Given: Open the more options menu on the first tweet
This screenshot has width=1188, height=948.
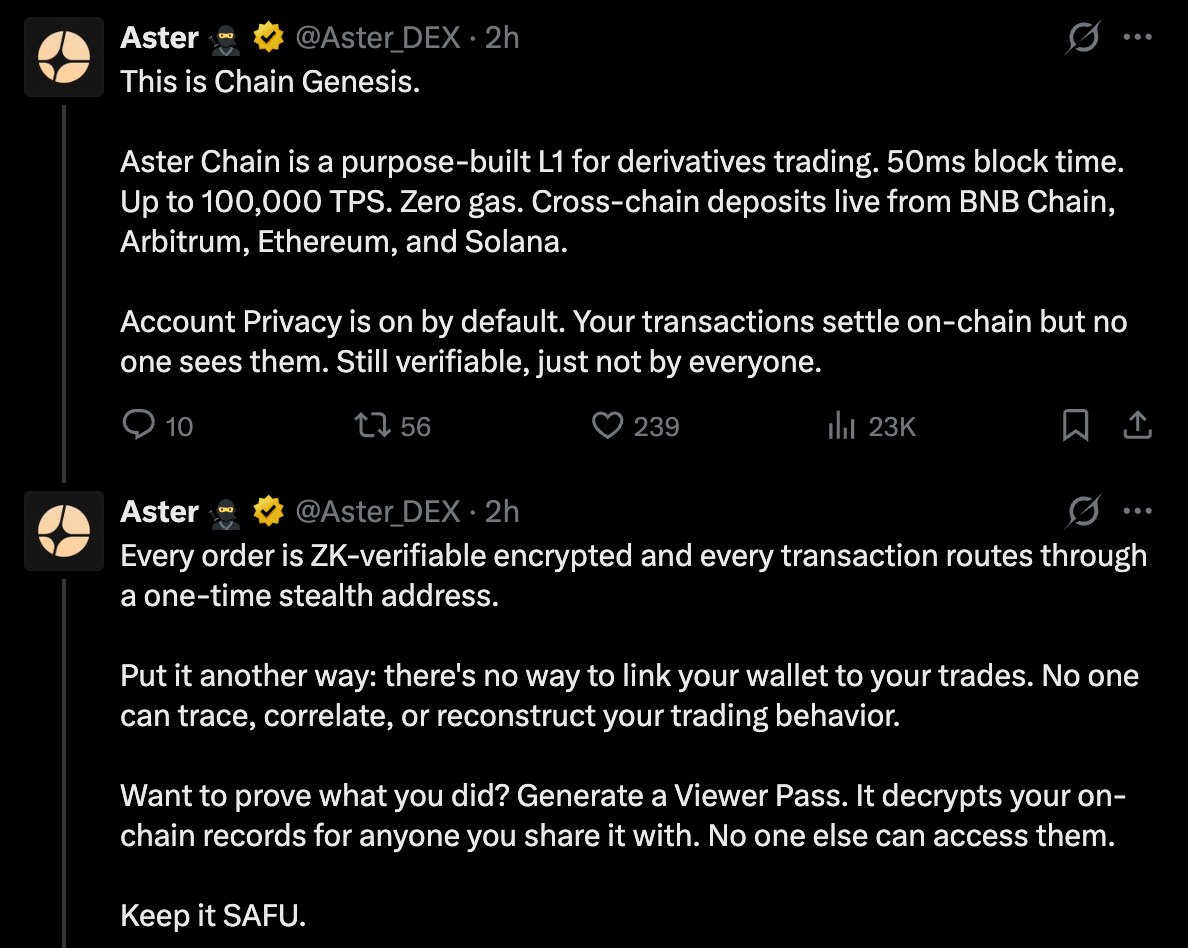Looking at the screenshot, I should [x=1138, y=36].
